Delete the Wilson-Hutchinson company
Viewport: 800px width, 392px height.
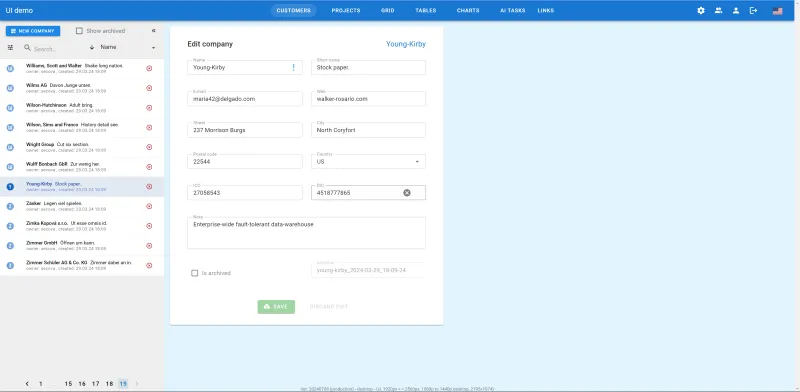149,108
